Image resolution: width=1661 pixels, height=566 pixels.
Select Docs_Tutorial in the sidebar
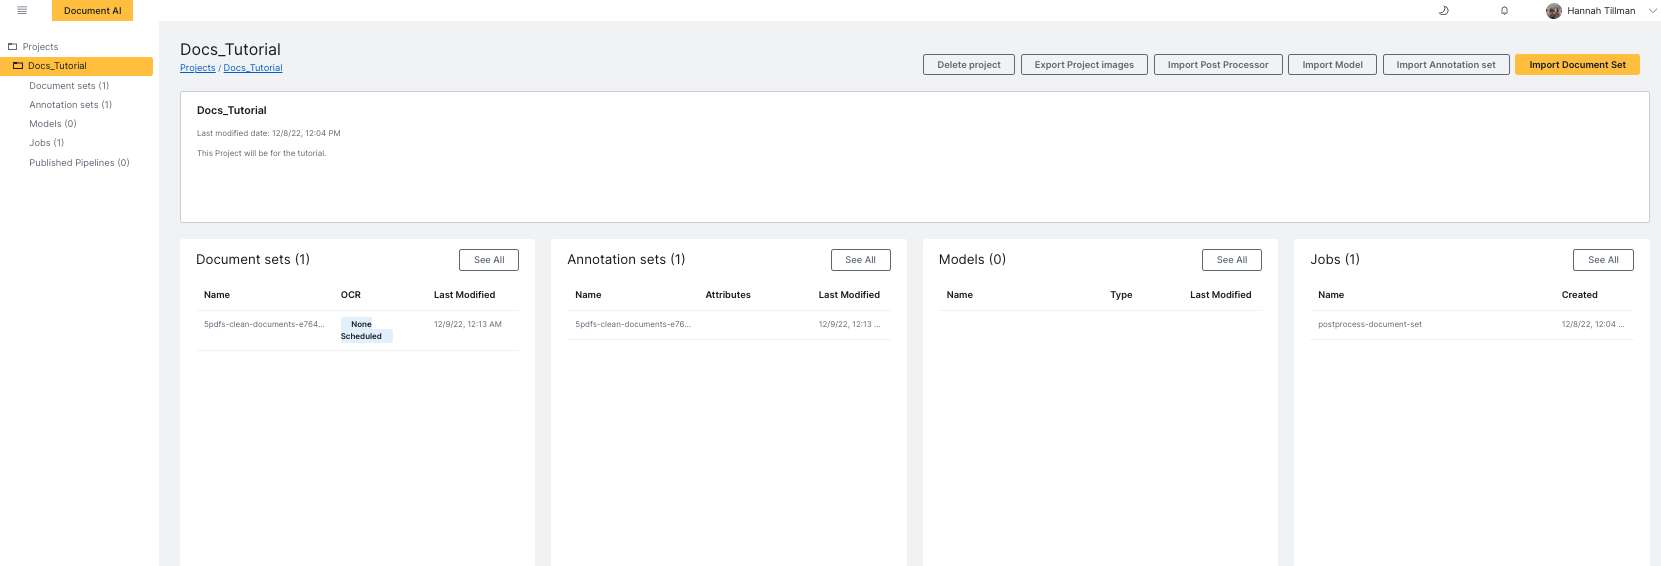coord(76,66)
